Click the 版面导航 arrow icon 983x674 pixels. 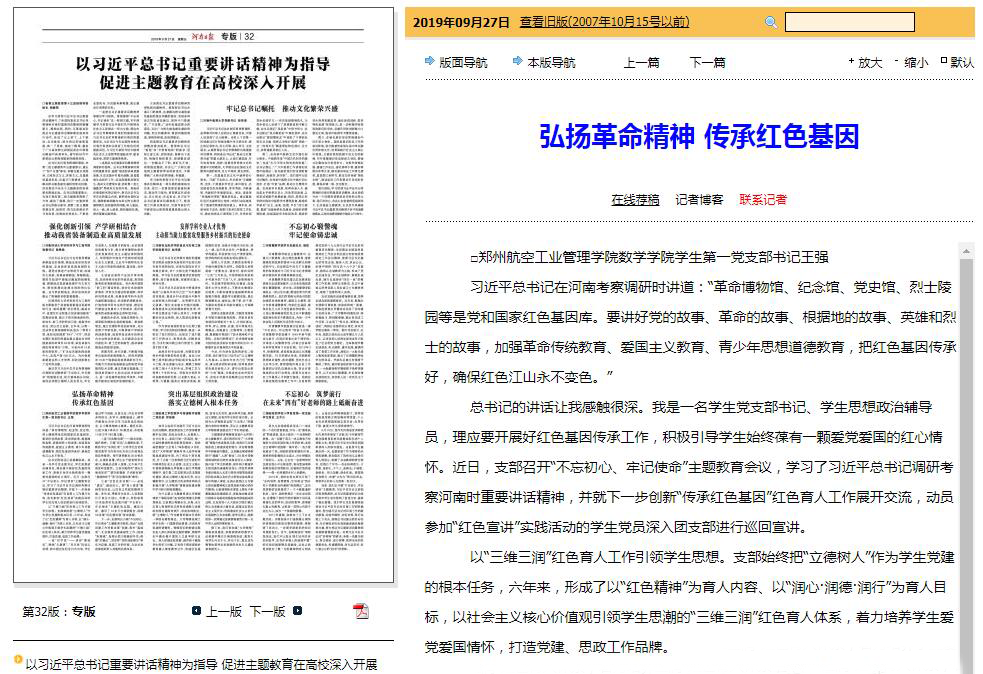click(x=429, y=61)
